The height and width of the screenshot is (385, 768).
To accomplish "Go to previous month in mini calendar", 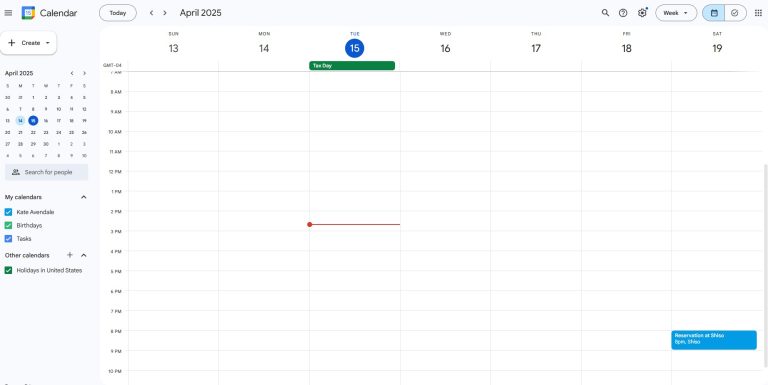I will click(72, 73).
